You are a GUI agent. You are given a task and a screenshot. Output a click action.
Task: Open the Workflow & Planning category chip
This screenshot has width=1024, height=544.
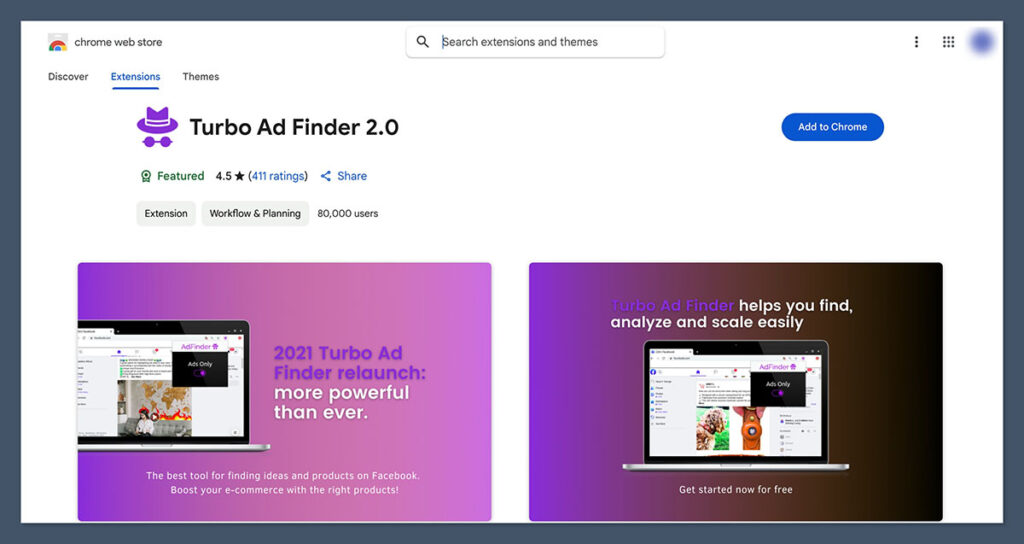[x=255, y=214]
